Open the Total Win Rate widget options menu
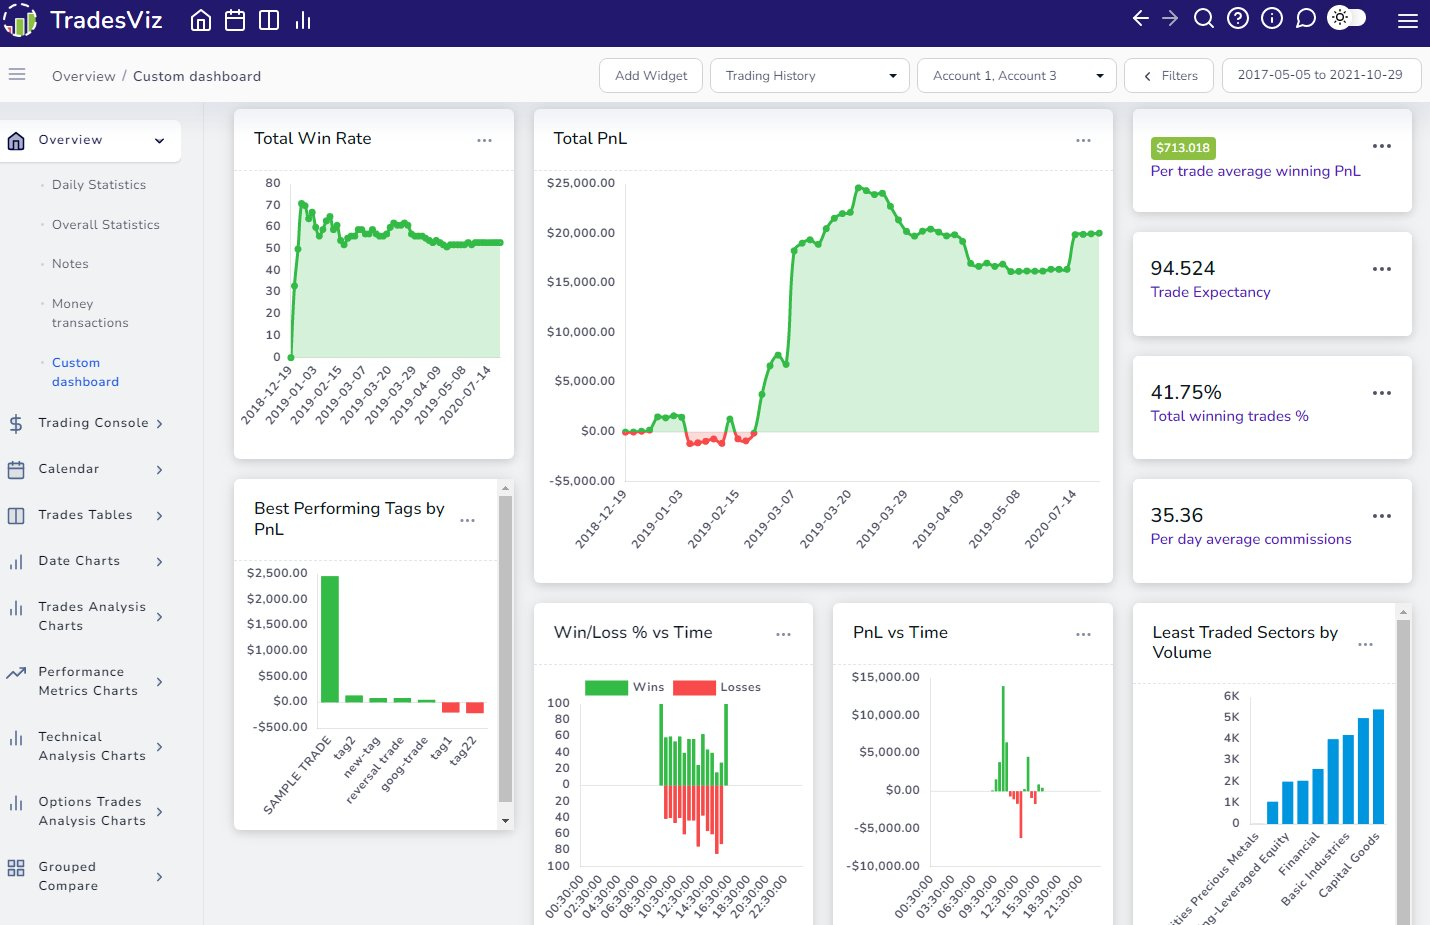This screenshot has height=925, width=1430. click(x=484, y=141)
